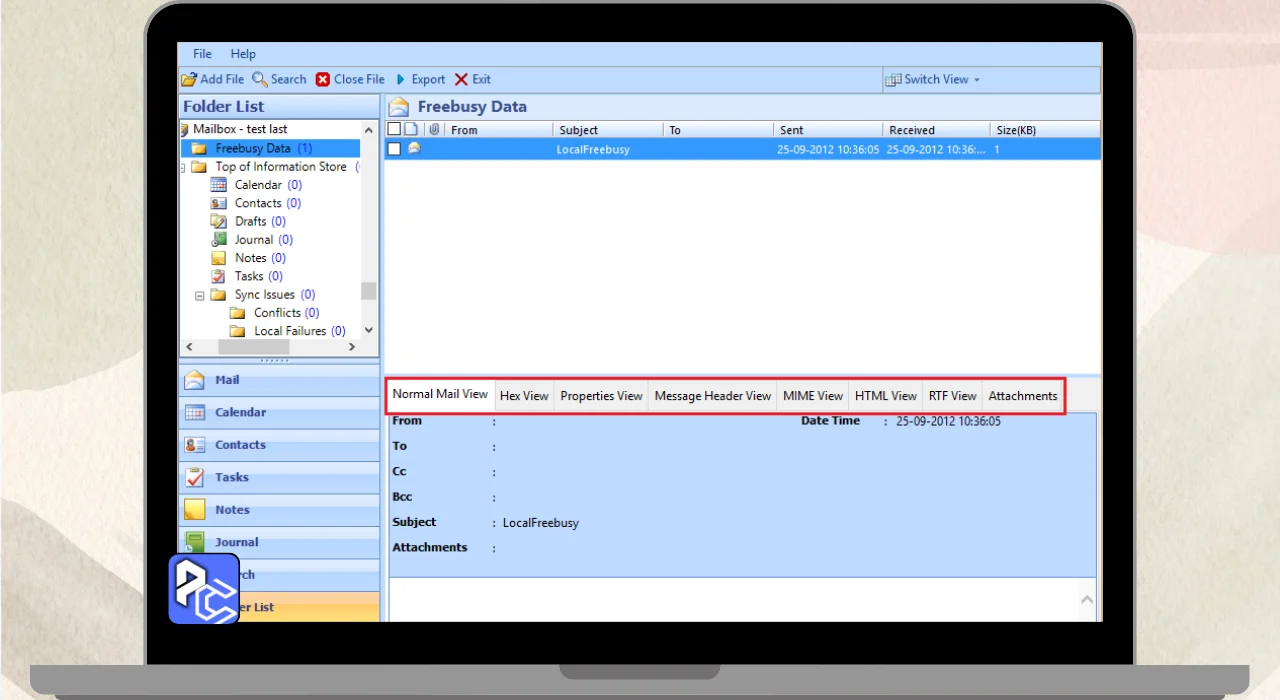Open the Mail section in navigation pane

coord(227,380)
